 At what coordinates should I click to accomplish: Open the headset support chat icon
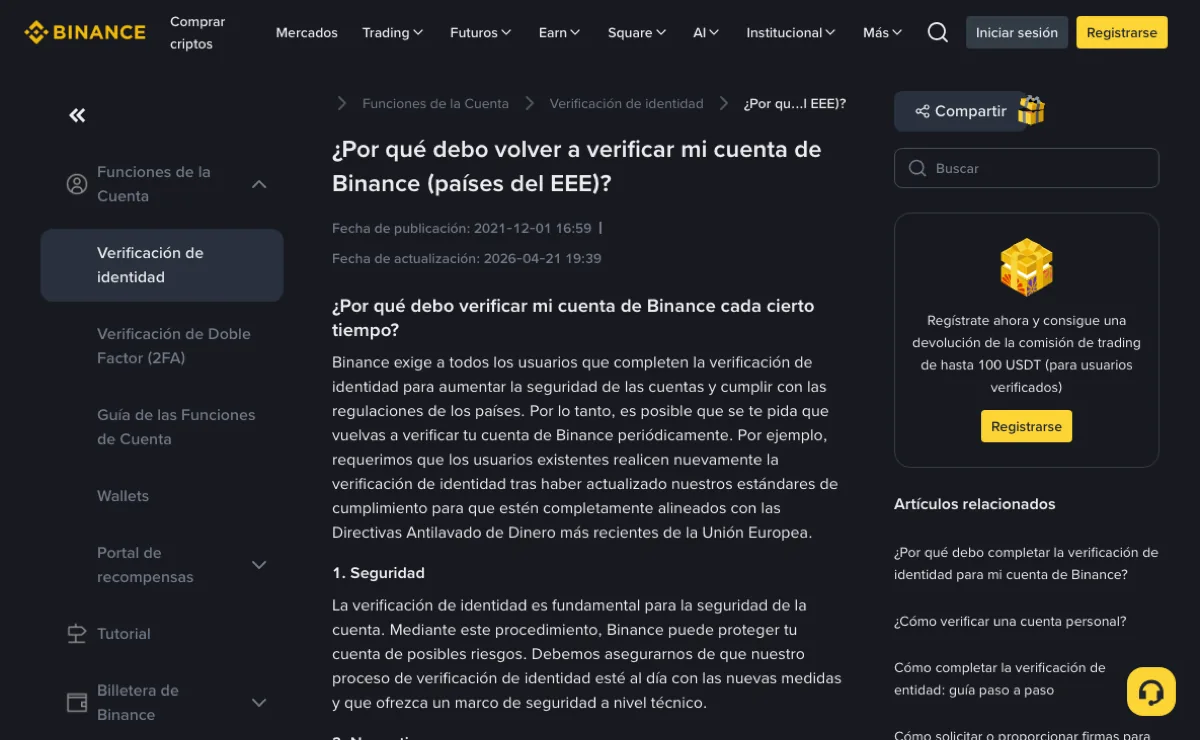point(1151,691)
